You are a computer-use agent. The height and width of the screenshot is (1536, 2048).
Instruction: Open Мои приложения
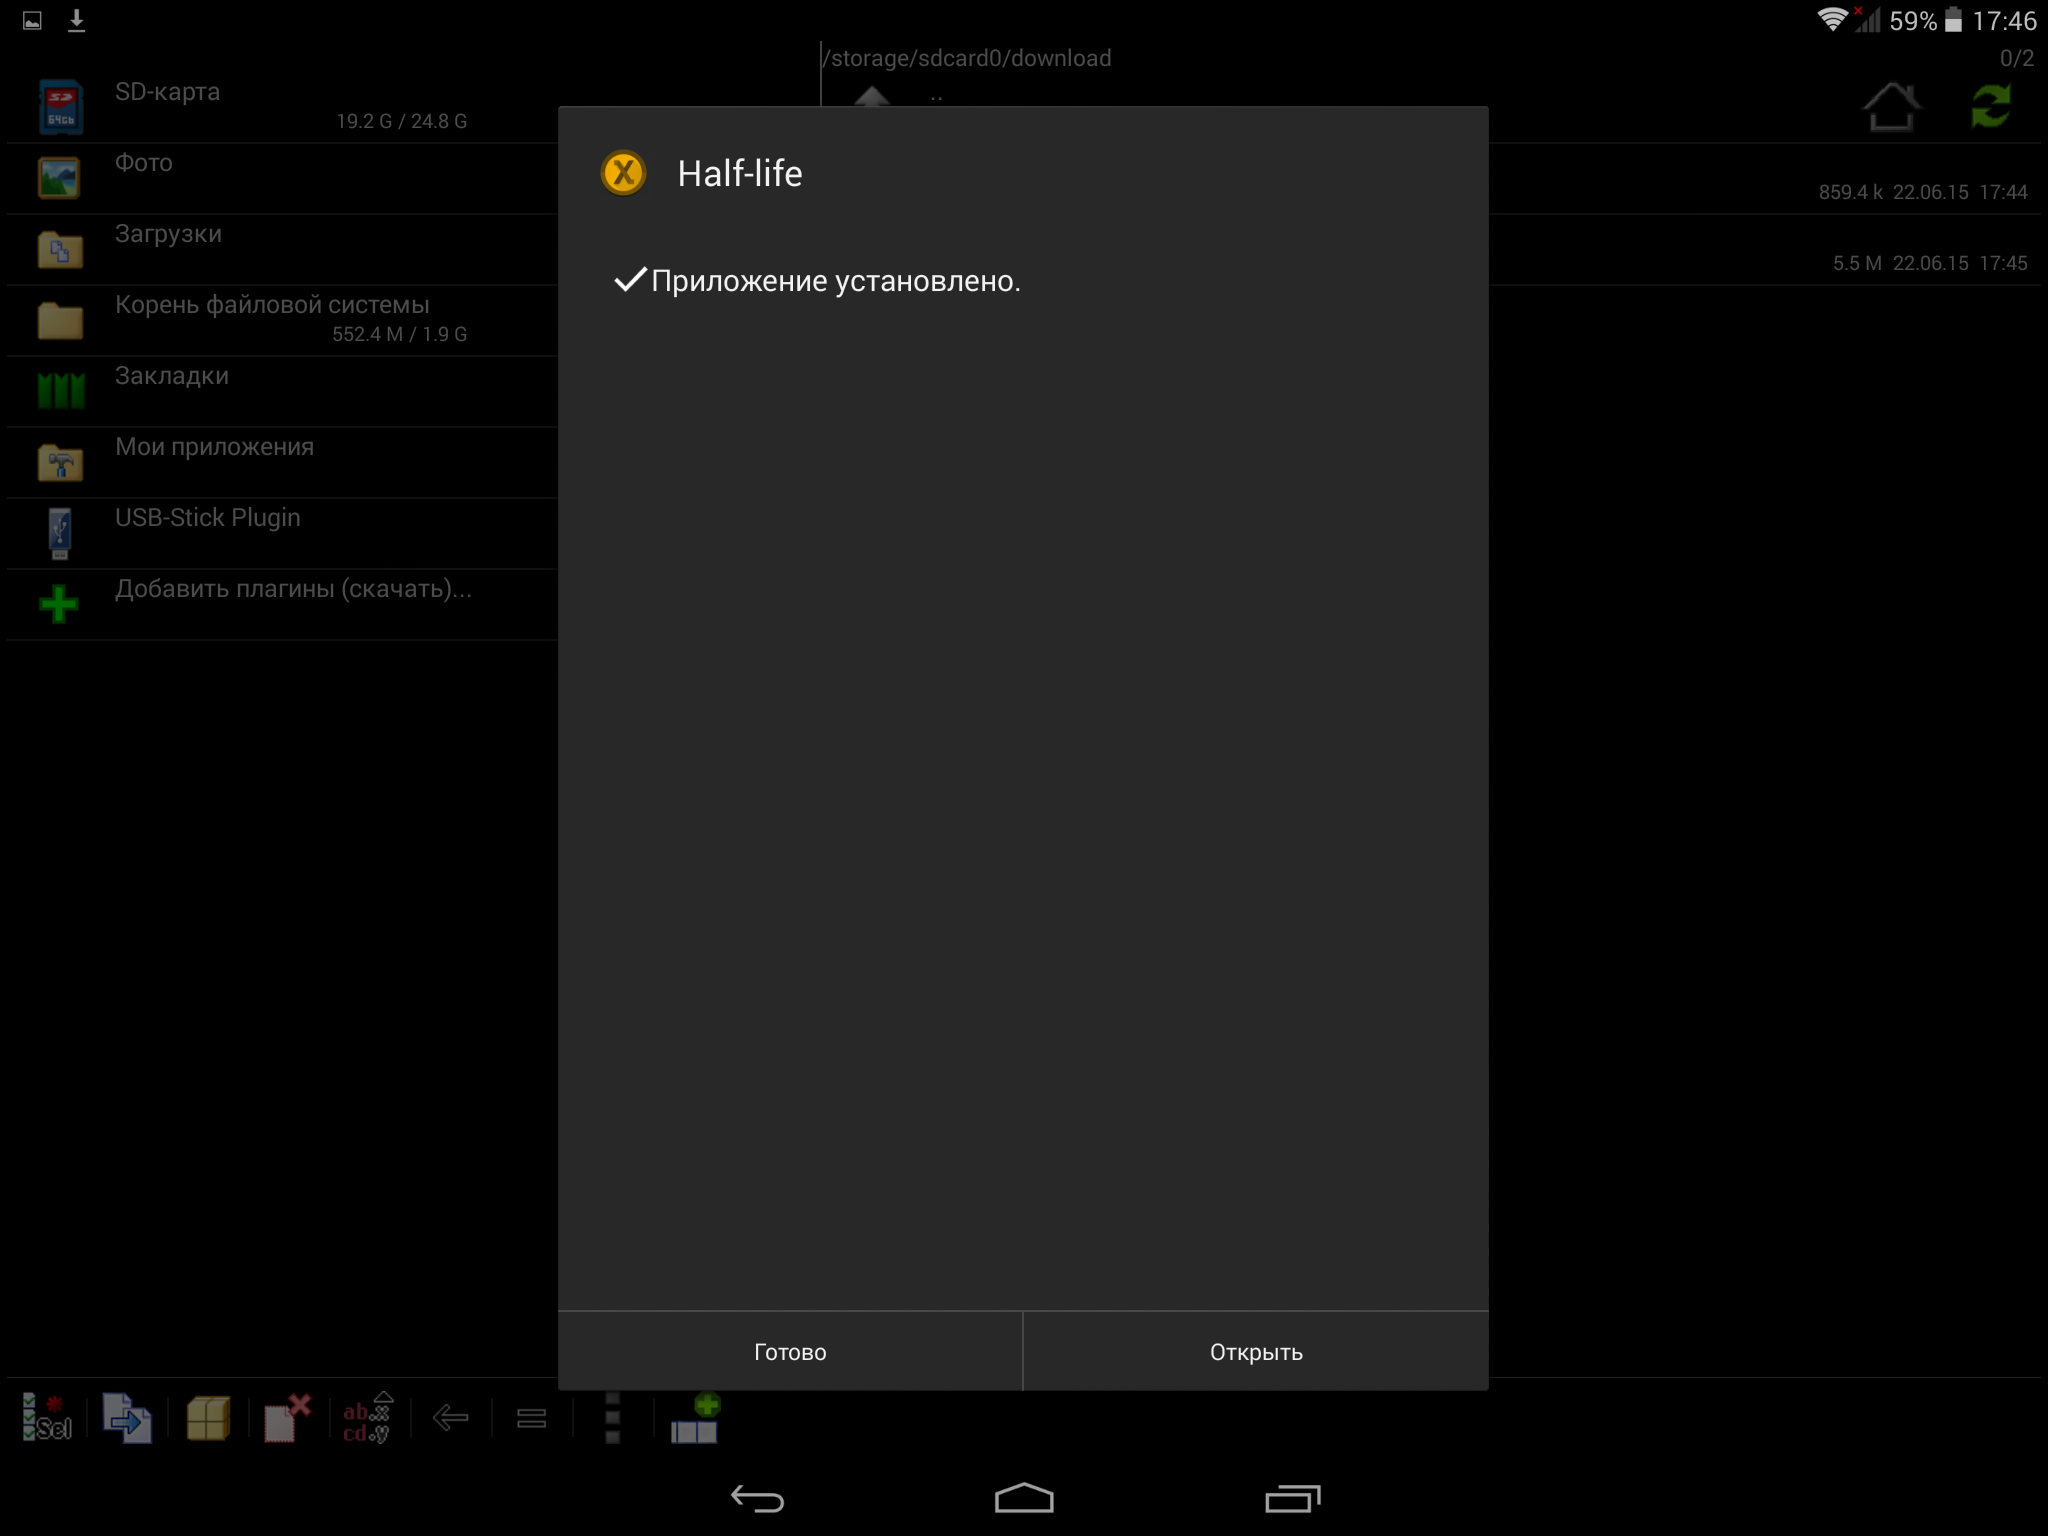coord(283,462)
